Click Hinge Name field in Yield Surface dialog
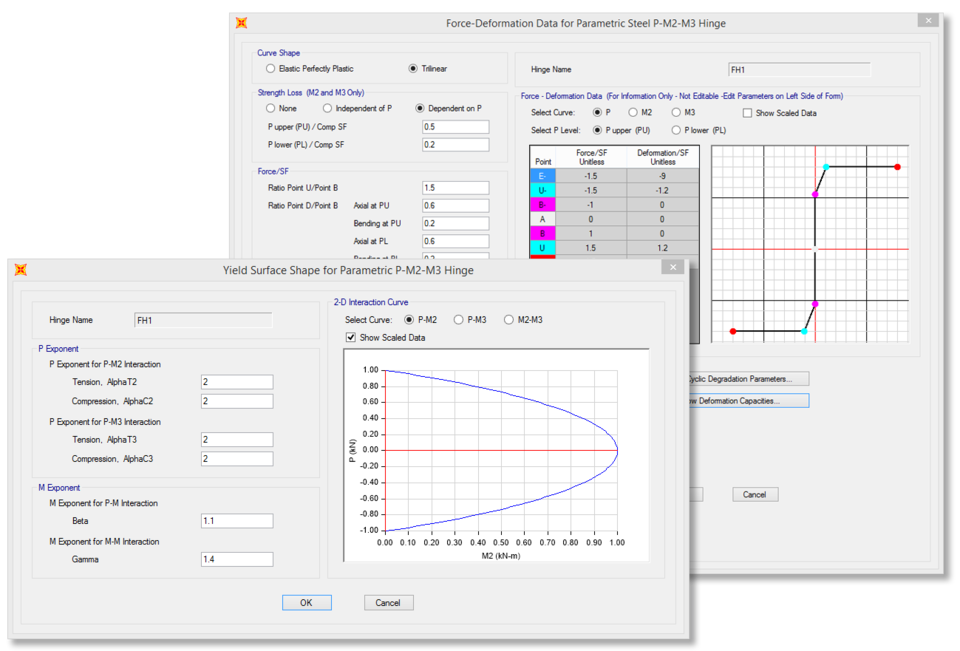The width and height of the screenshot is (960, 651). [203, 320]
